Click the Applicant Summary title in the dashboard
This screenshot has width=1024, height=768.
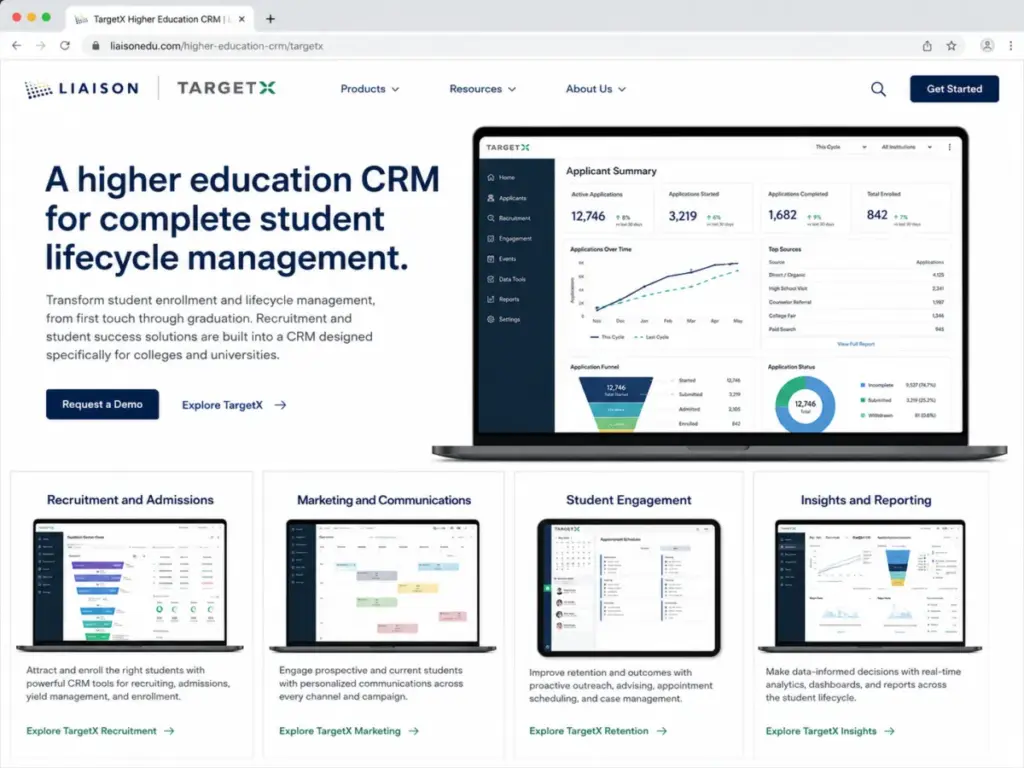point(611,170)
